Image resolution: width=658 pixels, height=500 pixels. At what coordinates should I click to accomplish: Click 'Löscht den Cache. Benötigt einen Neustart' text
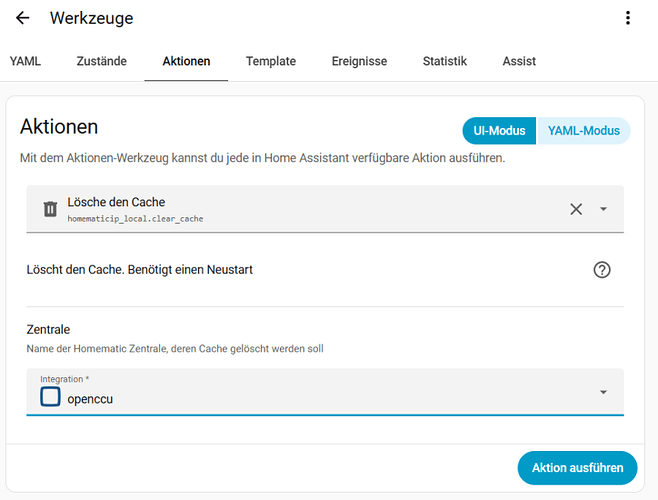(140, 270)
